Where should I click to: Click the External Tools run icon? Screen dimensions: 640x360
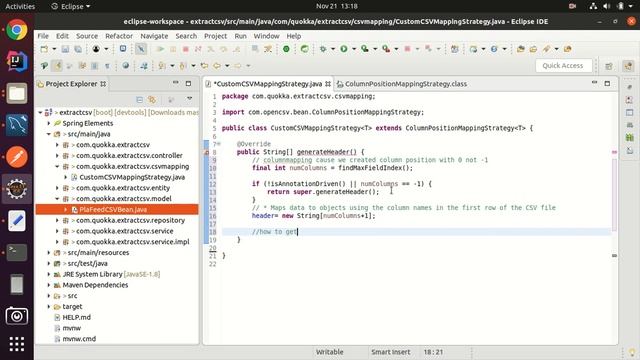386,49
